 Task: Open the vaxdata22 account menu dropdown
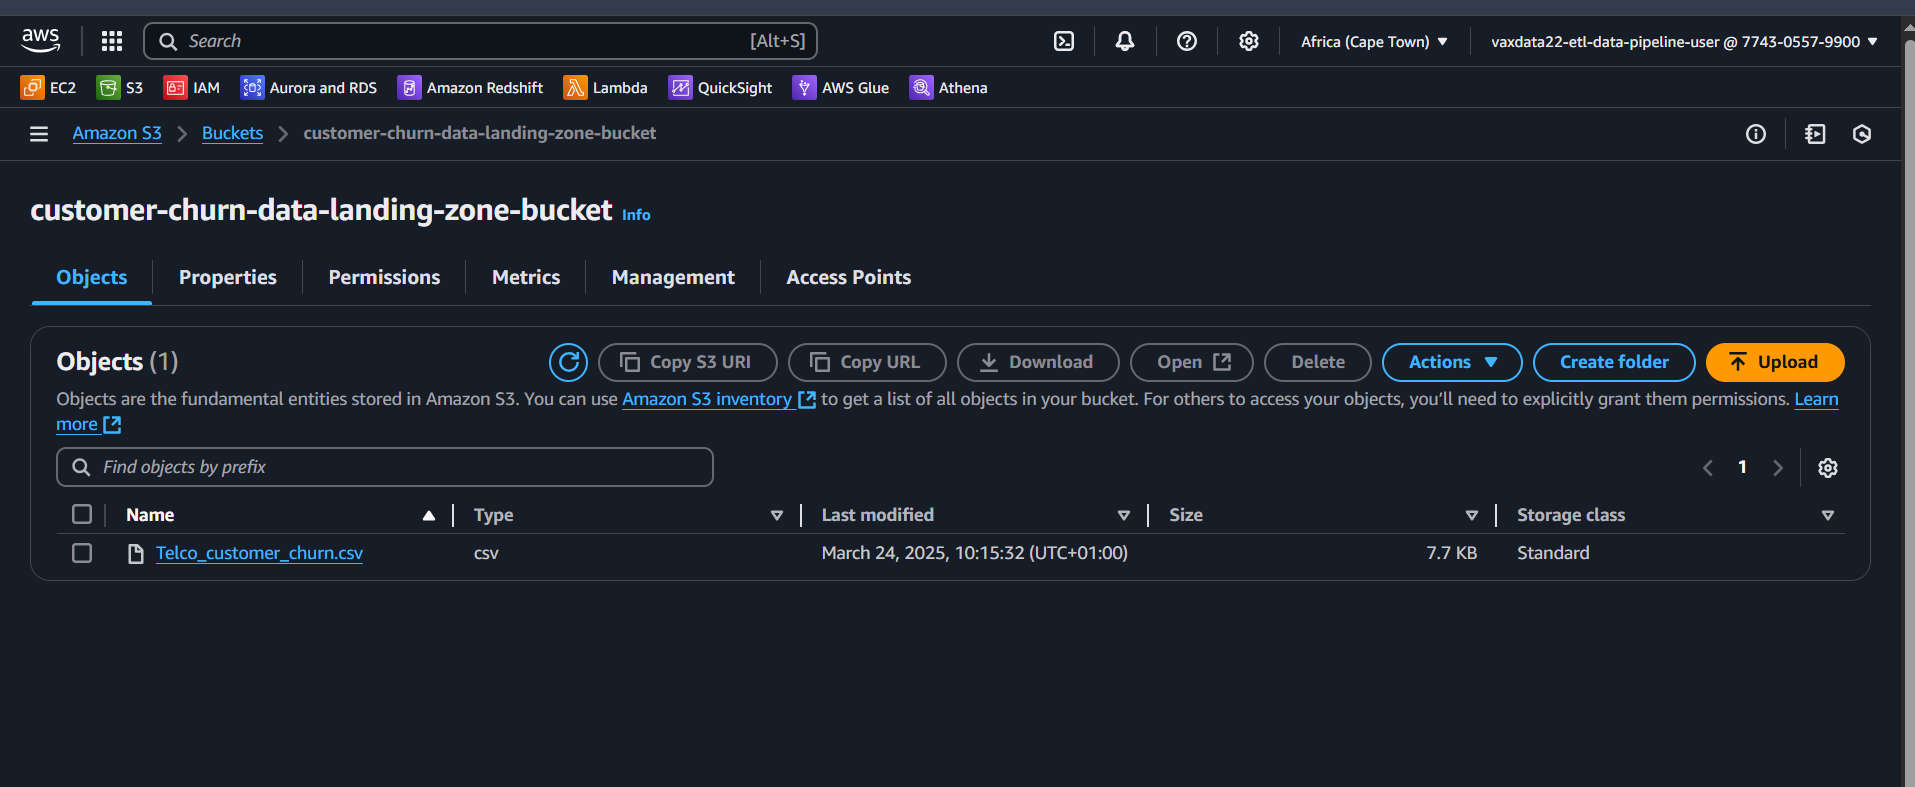(x=1684, y=42)
